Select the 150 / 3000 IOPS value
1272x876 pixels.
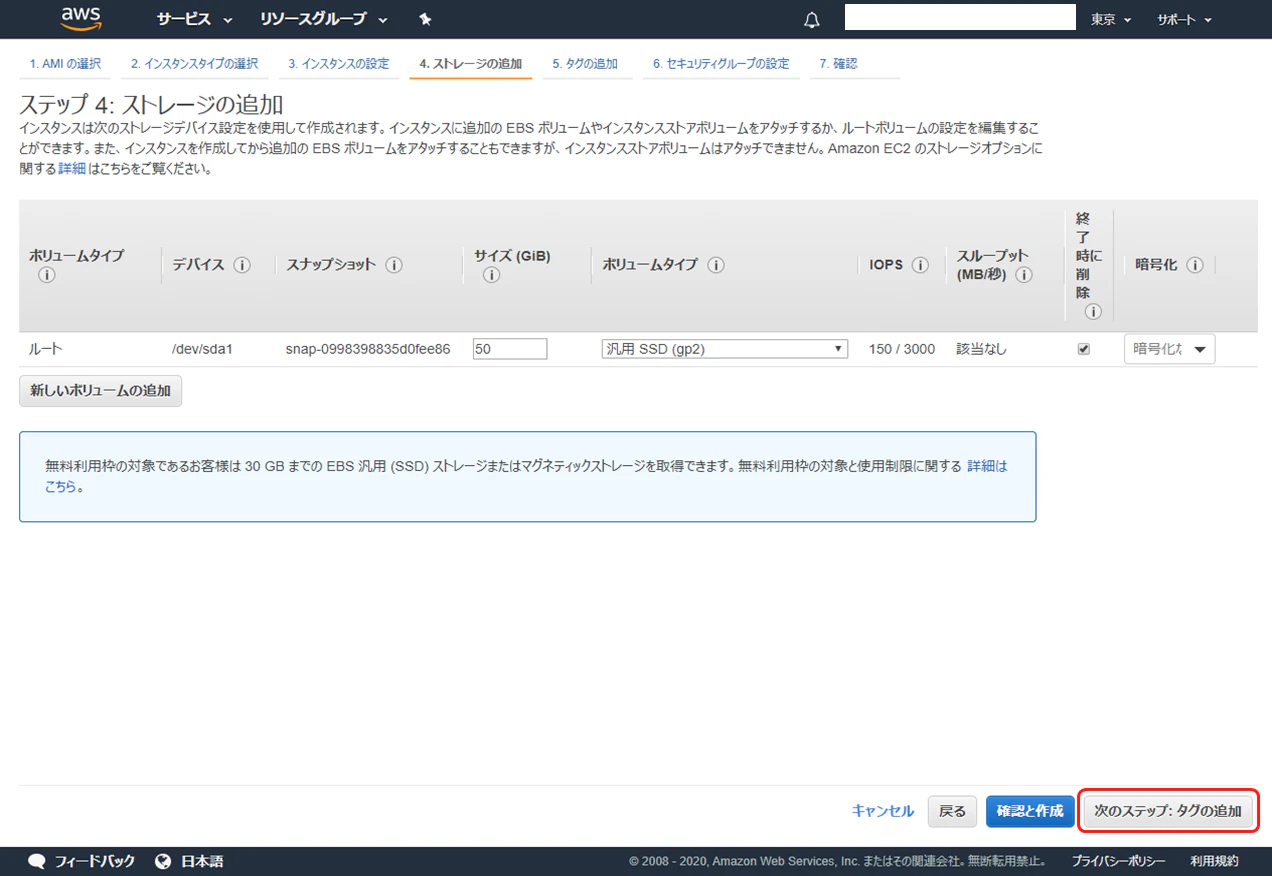903,349
